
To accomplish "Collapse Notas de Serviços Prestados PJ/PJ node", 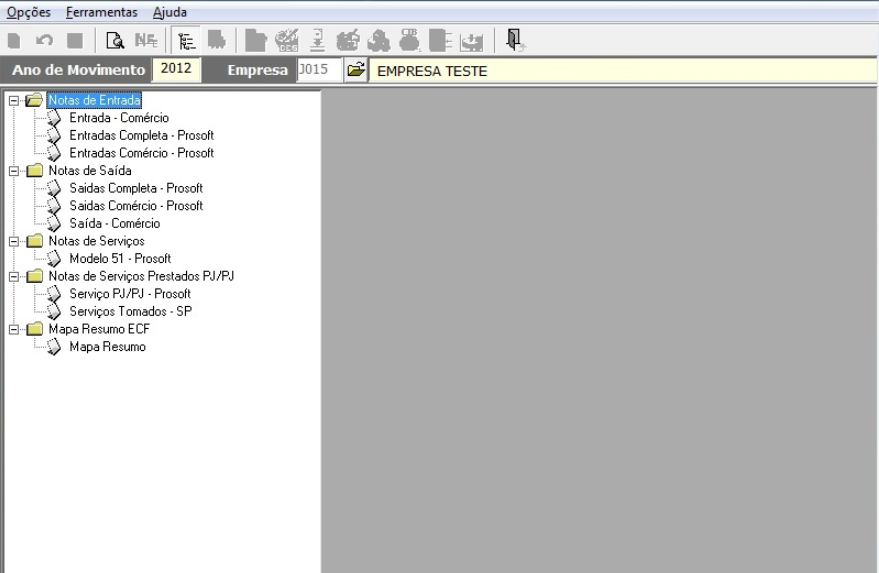I will point(12,276).
